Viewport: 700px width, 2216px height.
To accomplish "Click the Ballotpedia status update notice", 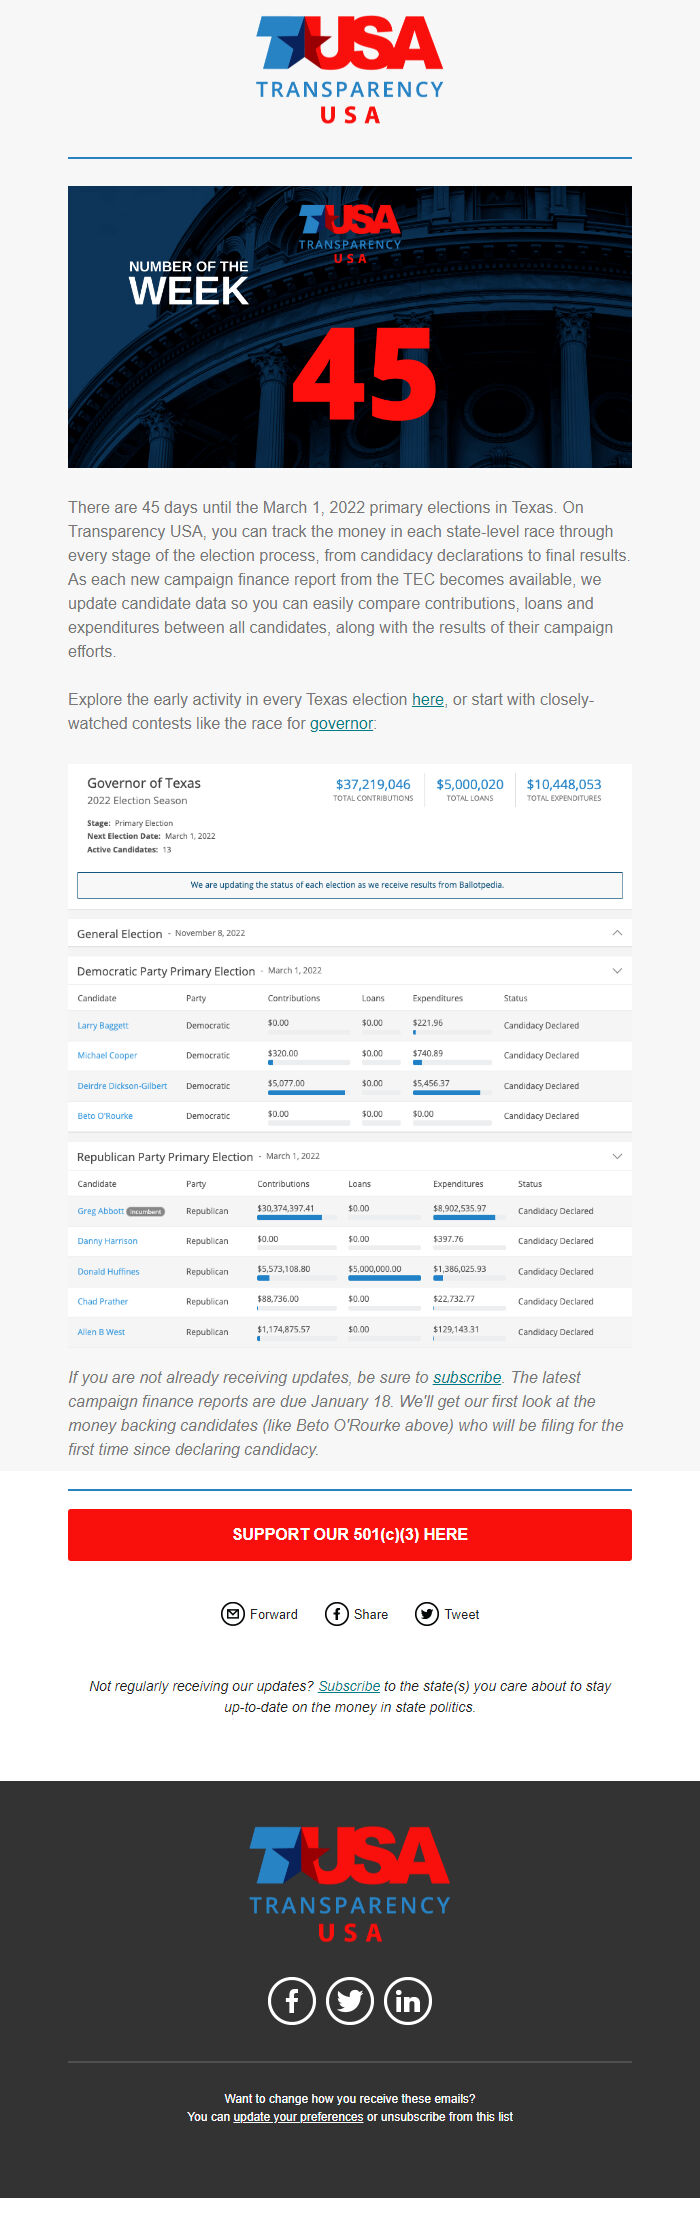I will (350, 885).
